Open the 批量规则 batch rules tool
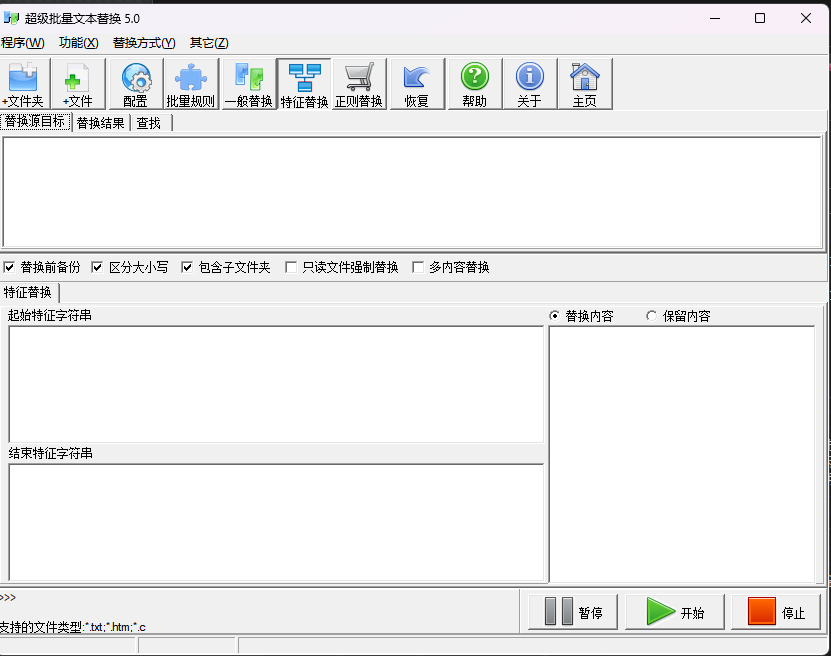The width and height of the screenshot is (831, 656). point(190,83)
